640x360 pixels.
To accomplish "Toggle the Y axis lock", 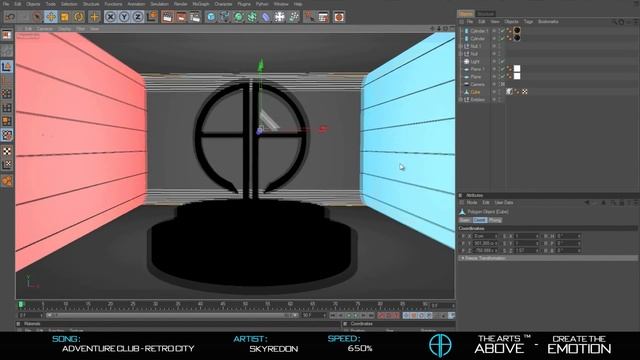I will [124, 17].
